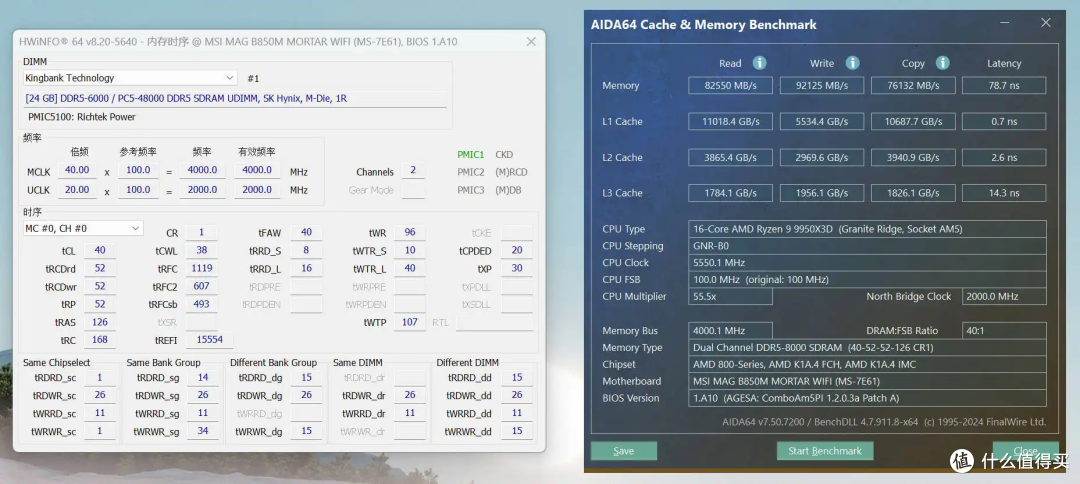The height and width of the screenshot is (484, 1080).
Task: Click the CPU Stepping value GNR-B0
Action: point(867,246)
